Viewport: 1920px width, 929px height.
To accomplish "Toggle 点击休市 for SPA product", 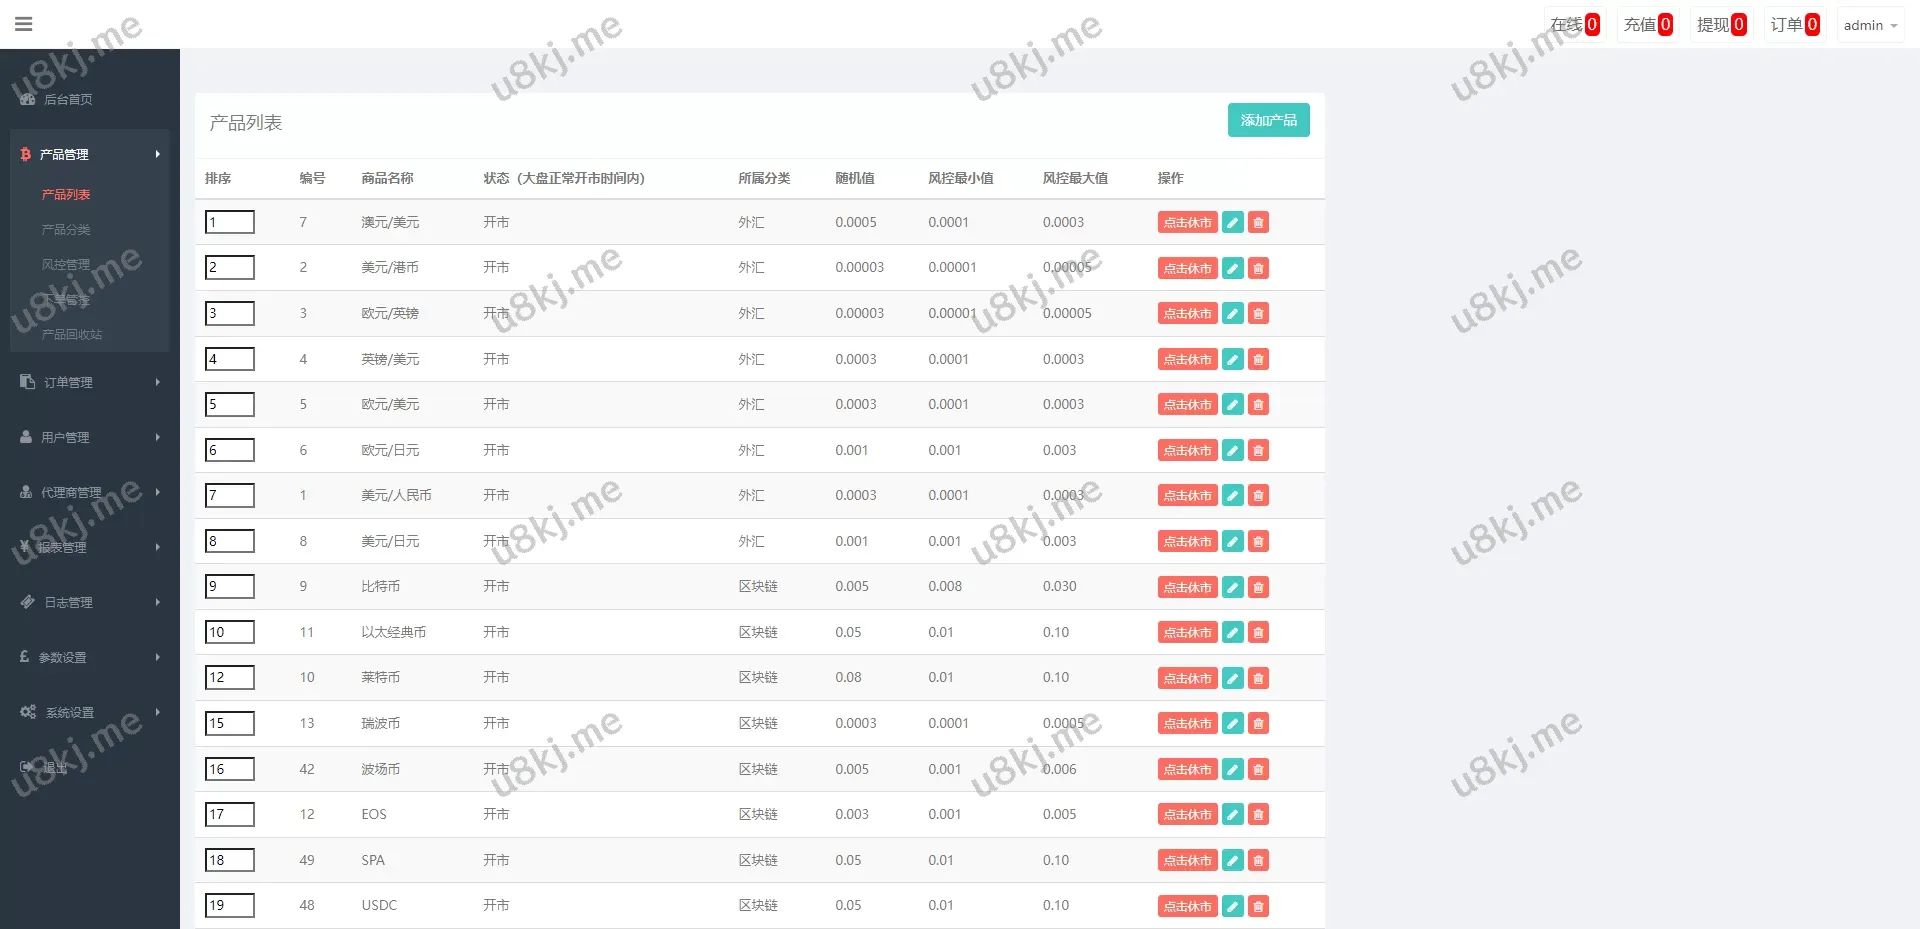I will pos(1187,861).
